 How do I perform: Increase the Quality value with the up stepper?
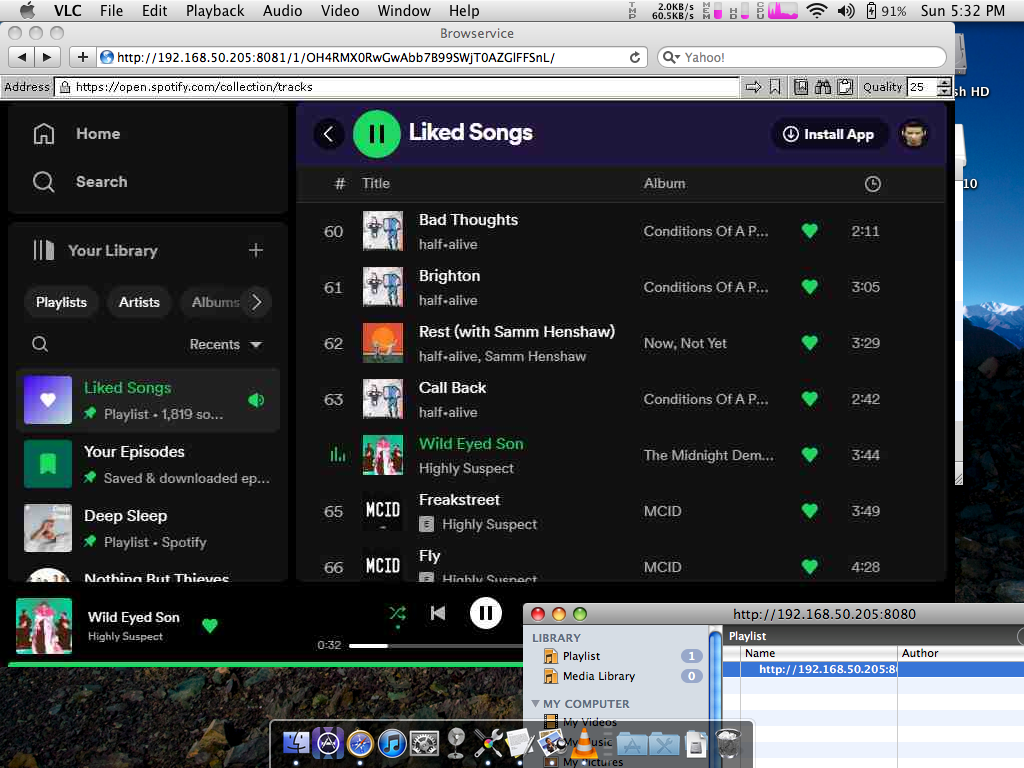pos(944,82)
